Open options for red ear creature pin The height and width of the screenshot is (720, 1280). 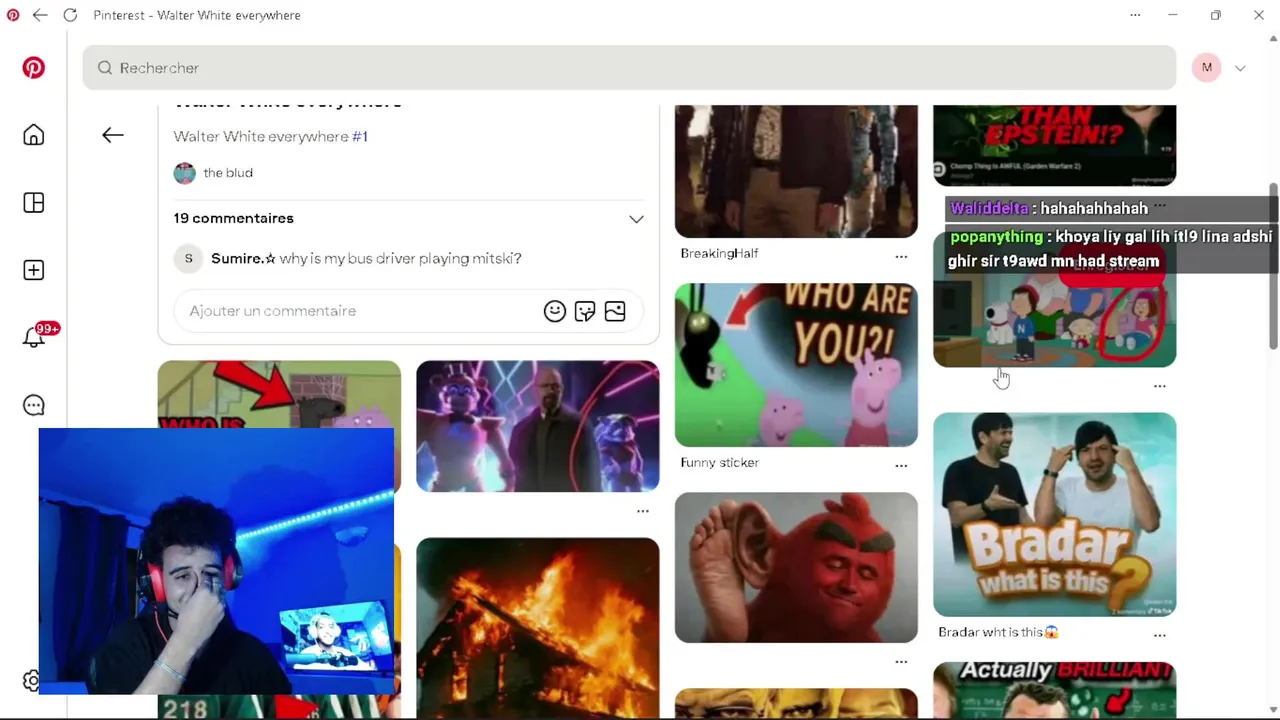point(901,661)
